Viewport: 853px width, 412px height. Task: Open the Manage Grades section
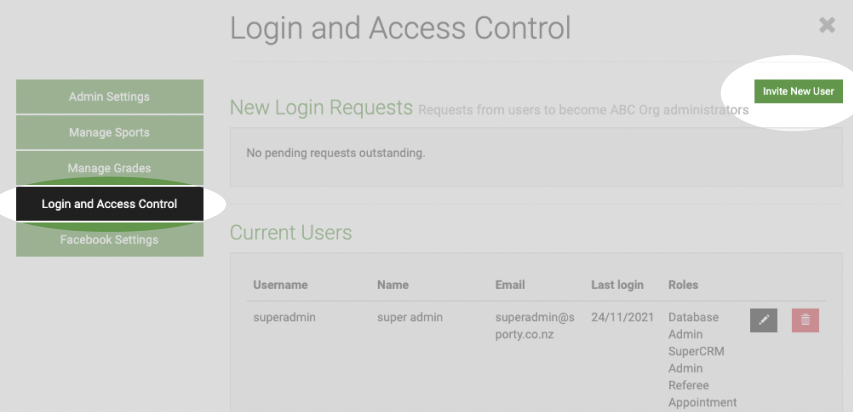[109, 168]
